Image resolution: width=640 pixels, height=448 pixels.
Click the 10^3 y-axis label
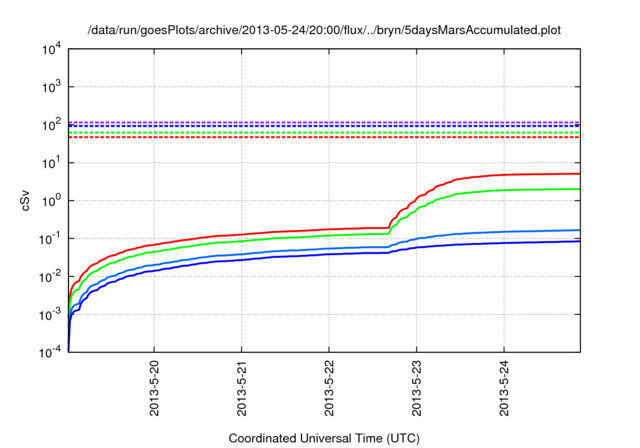(x=52, y=87)
